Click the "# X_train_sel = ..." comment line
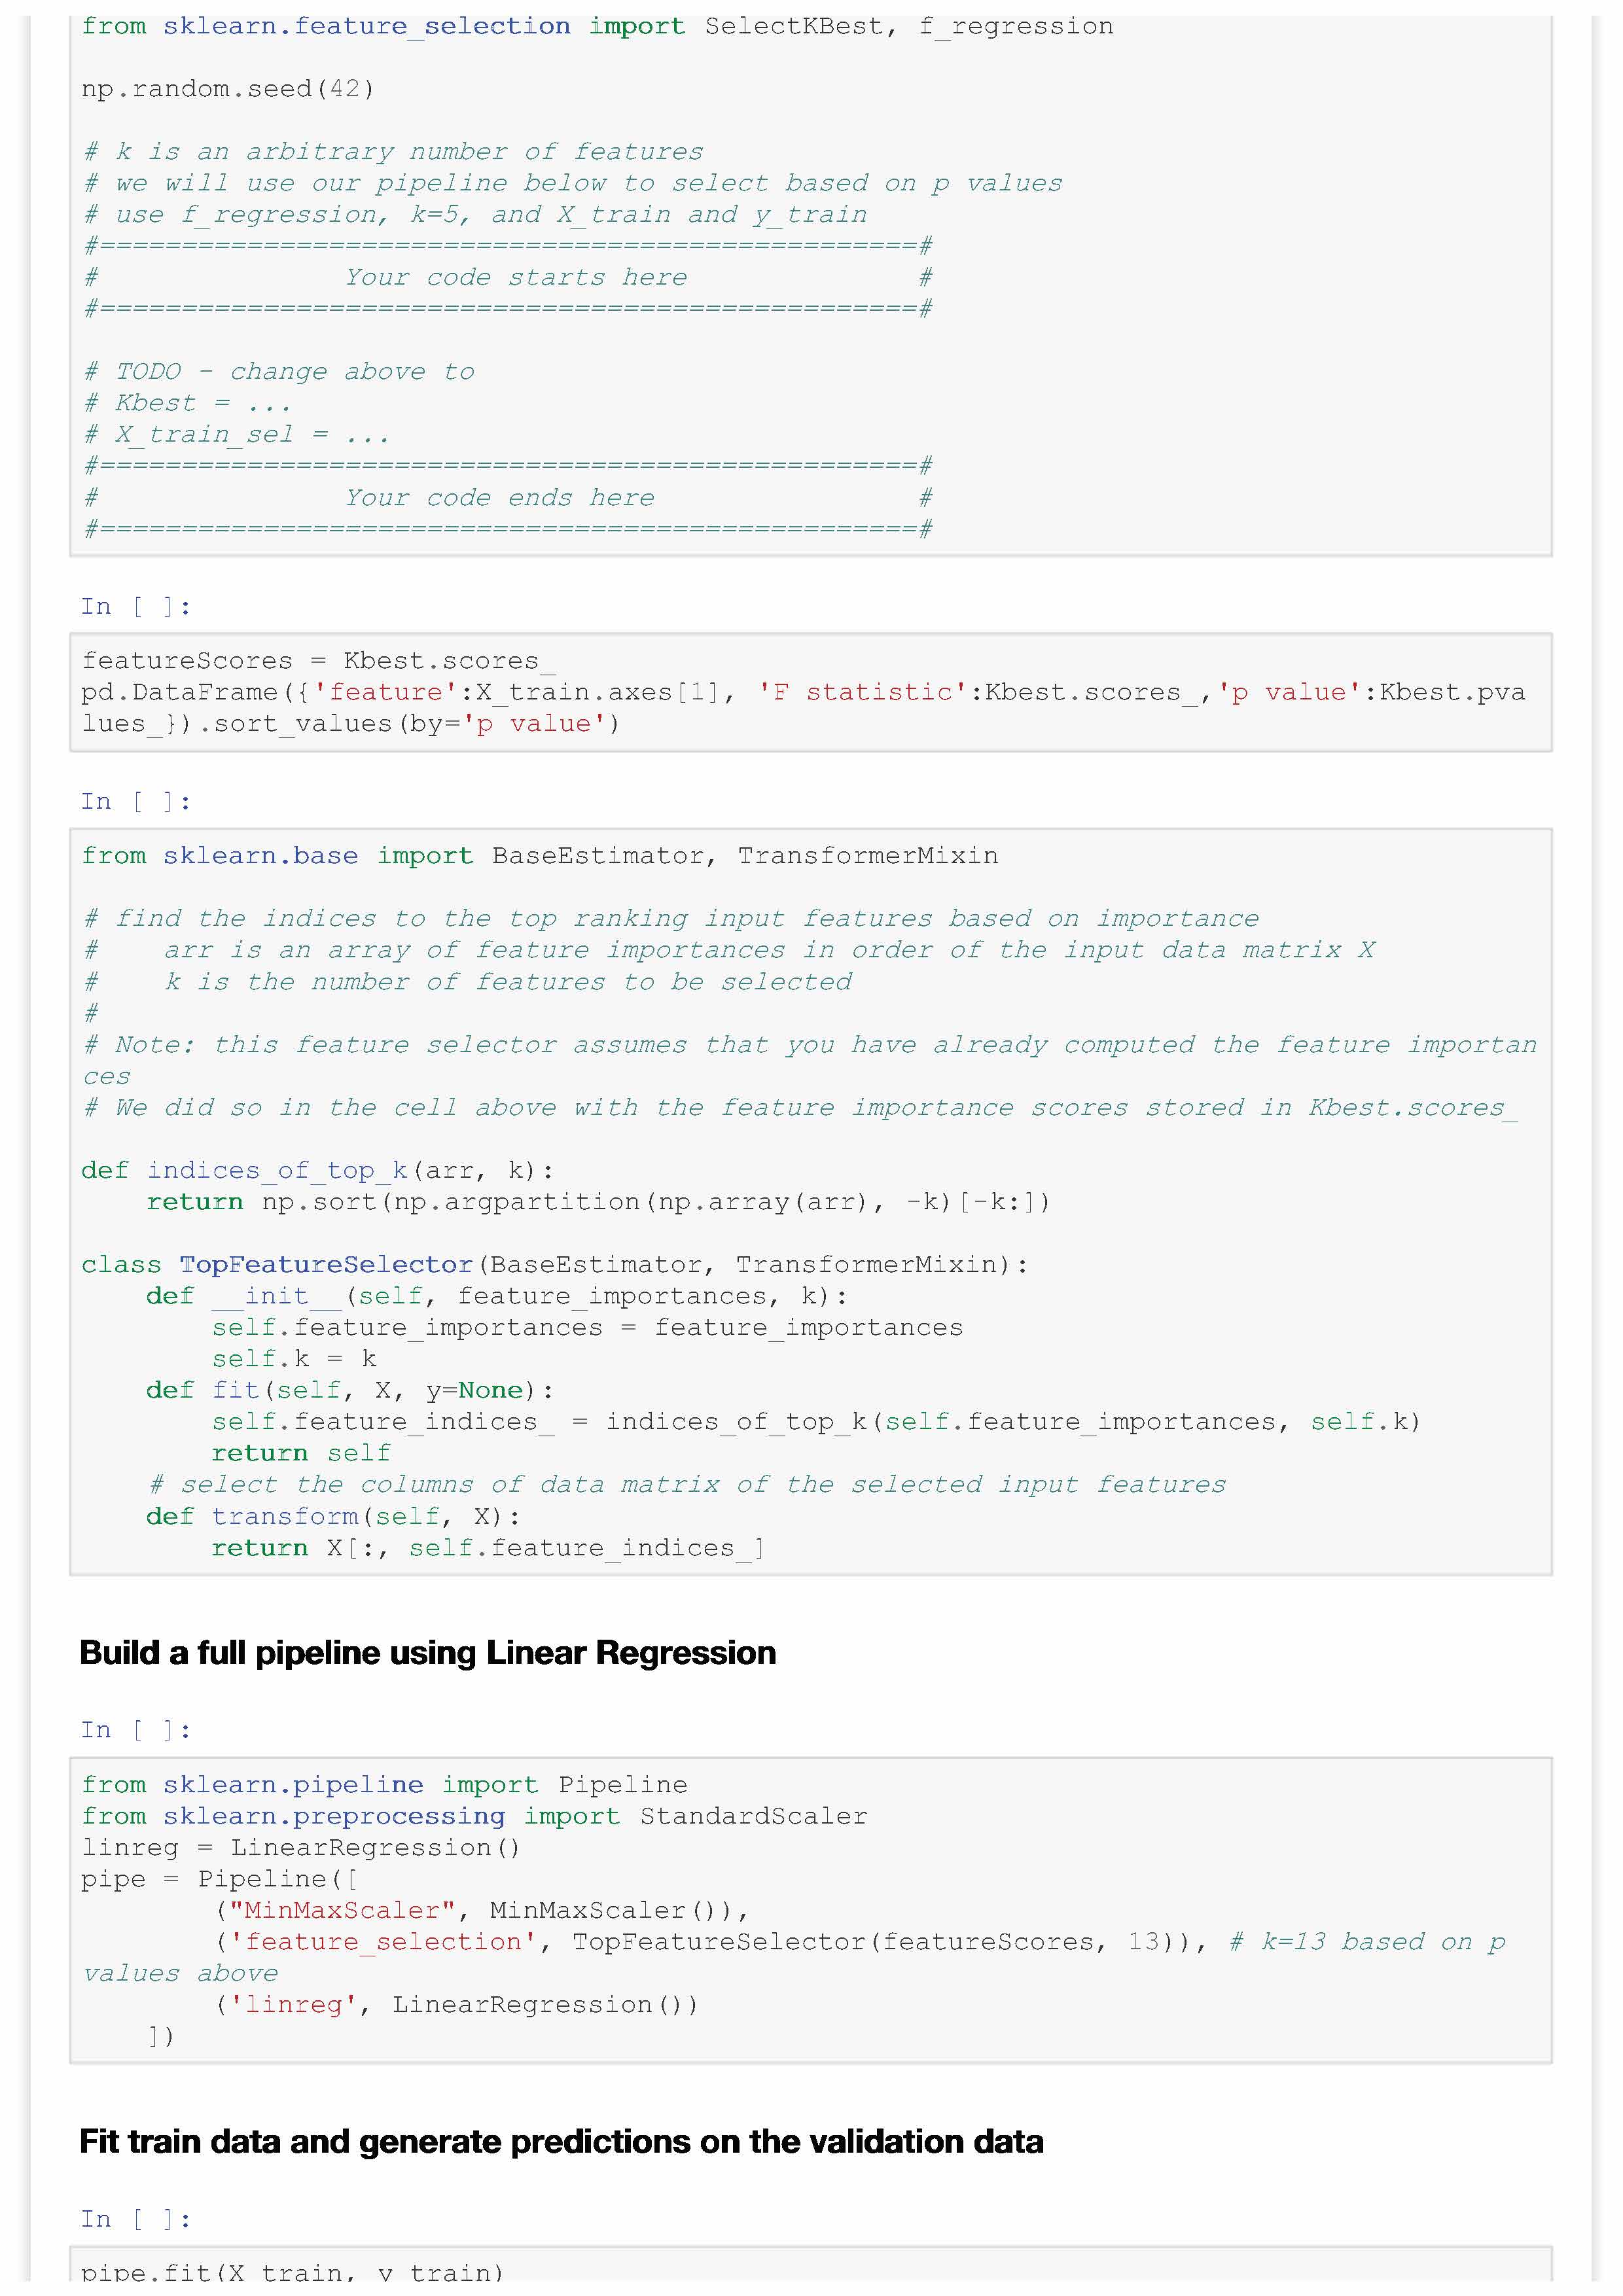 tap(236, 434)
